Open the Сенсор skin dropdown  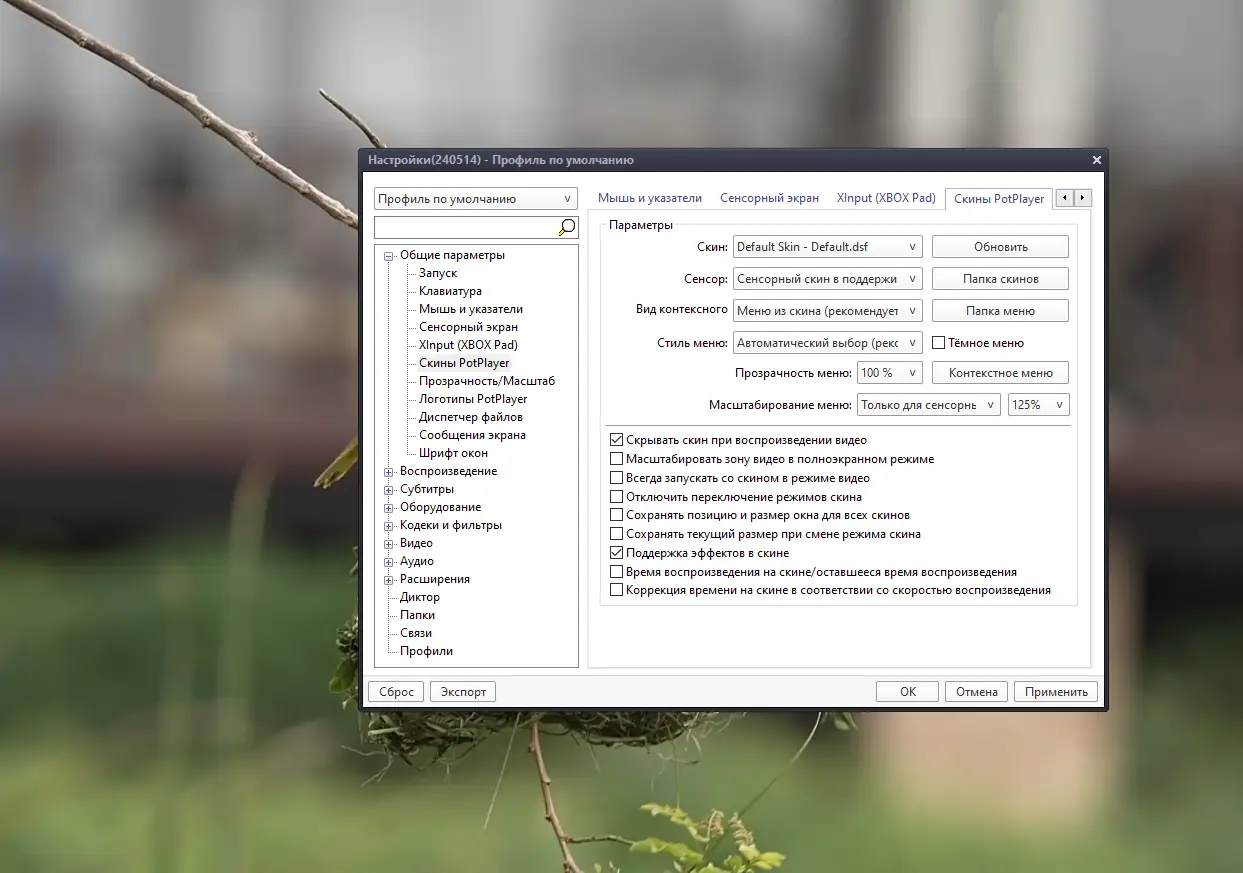pos(828,279)
